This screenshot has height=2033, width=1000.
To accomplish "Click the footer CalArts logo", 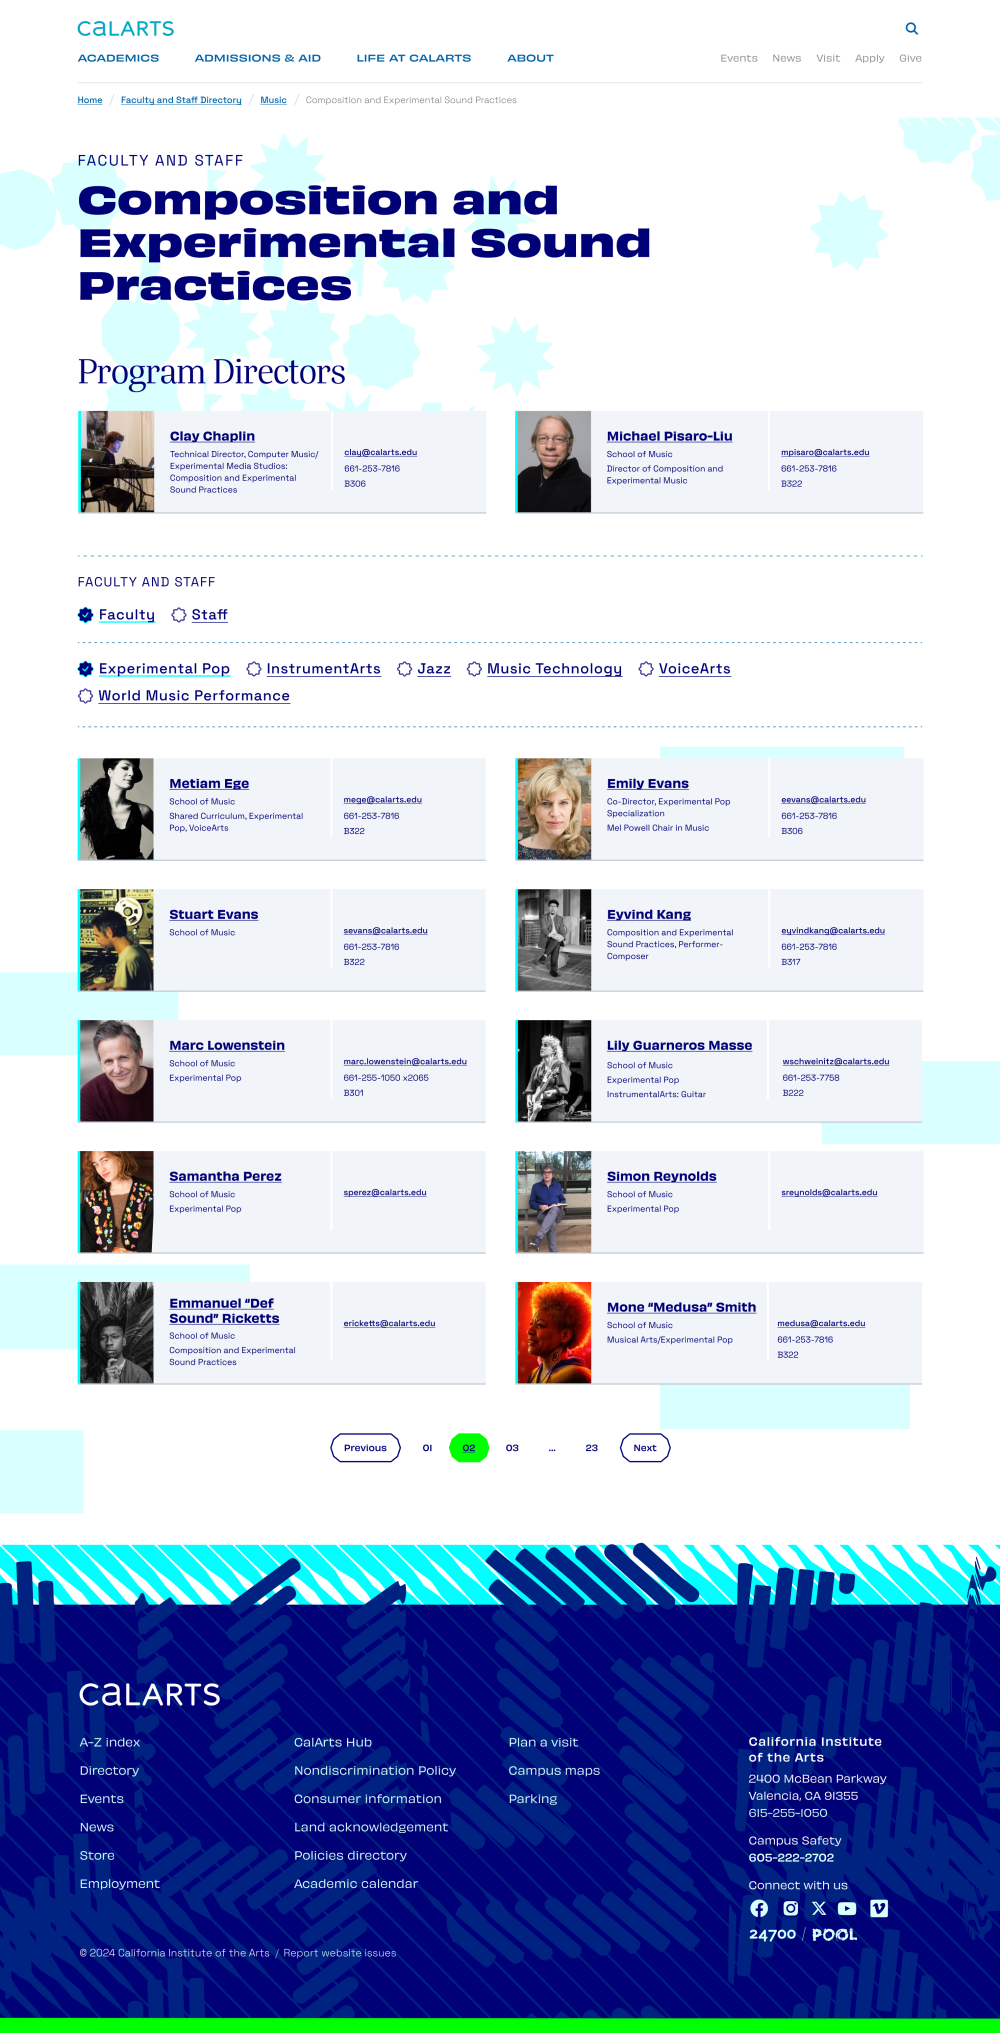I will [149, 1694].
